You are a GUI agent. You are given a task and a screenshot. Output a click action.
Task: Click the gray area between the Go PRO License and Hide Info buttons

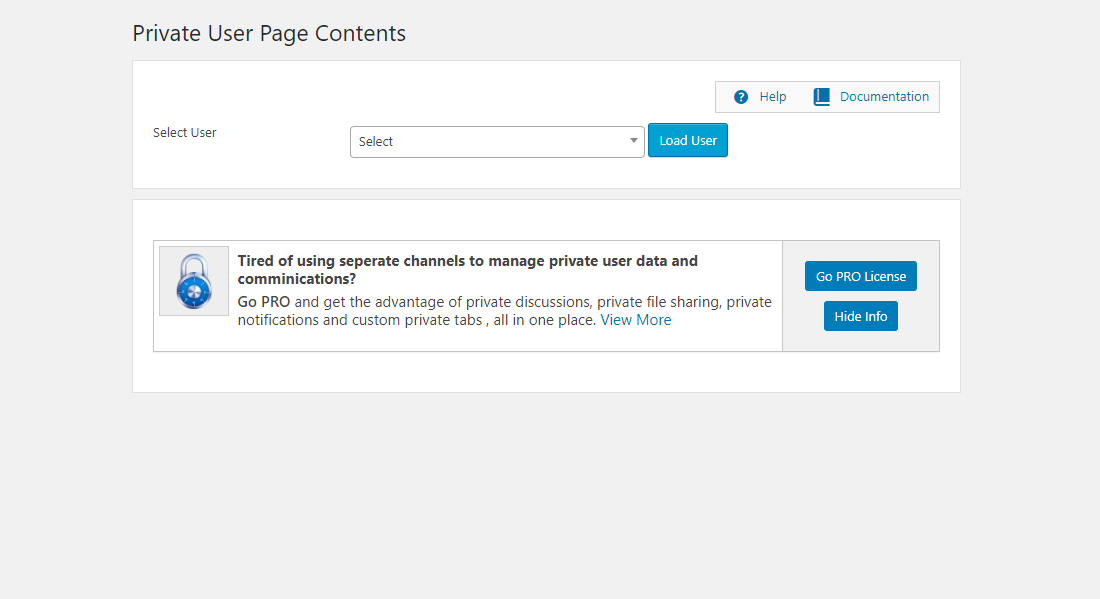(x=860, y=296)
